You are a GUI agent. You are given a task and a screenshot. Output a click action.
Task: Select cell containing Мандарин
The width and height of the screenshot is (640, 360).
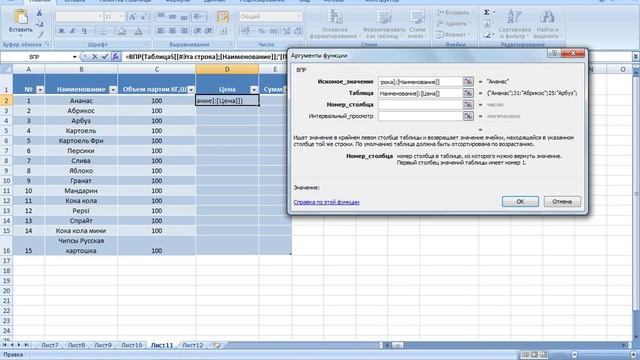click(x=81, y=191)
